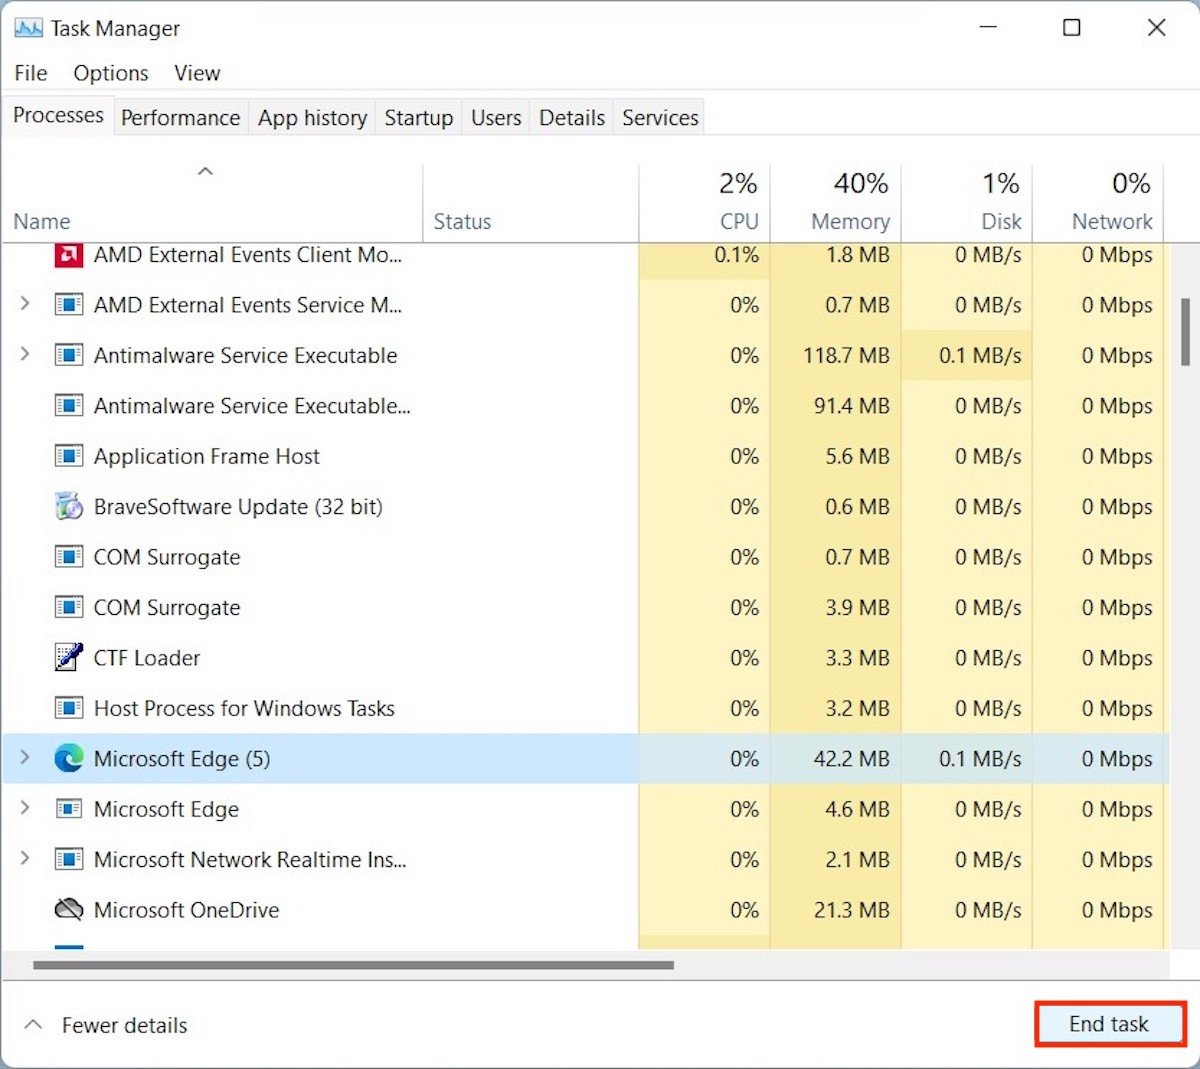Image resolution: width=1200 pixels, height=1069 pixels.
Task: Click the COM Surrogate process icon
Action: point(68,557)
